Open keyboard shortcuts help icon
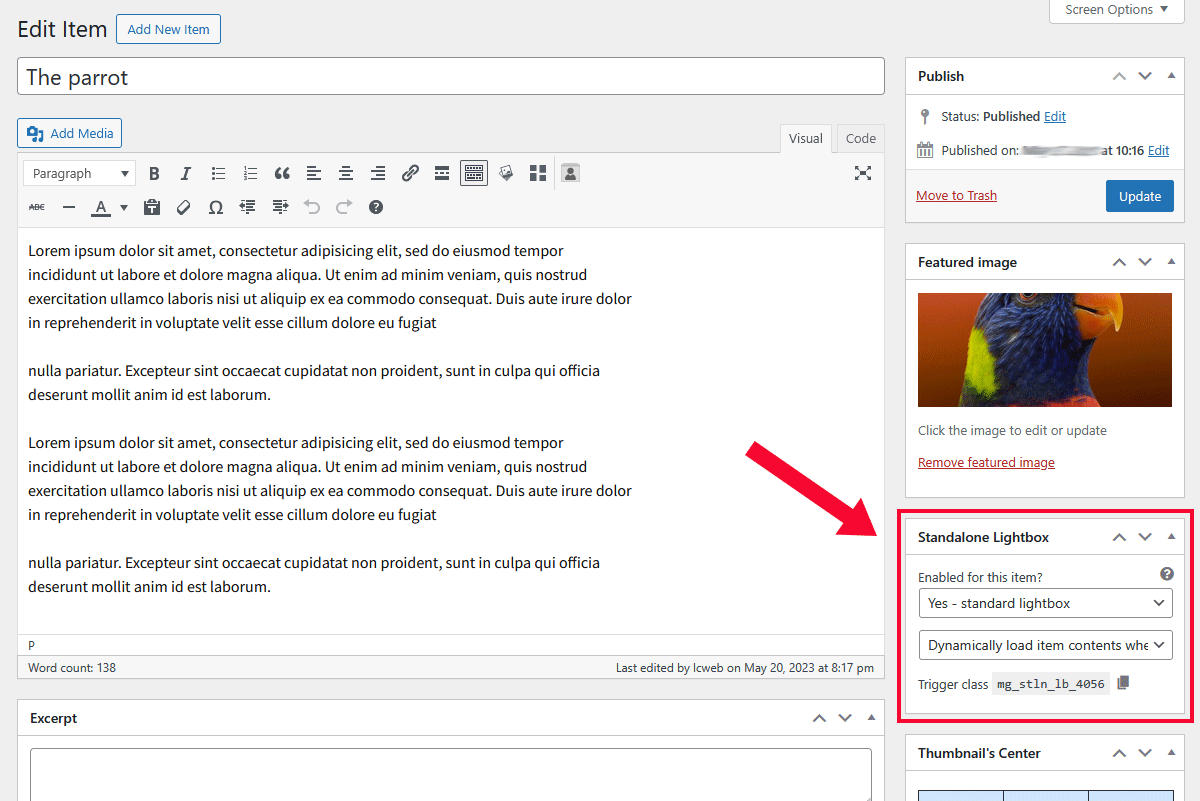The width and height of the screenshot is (1200, 801). click(376, 207)
